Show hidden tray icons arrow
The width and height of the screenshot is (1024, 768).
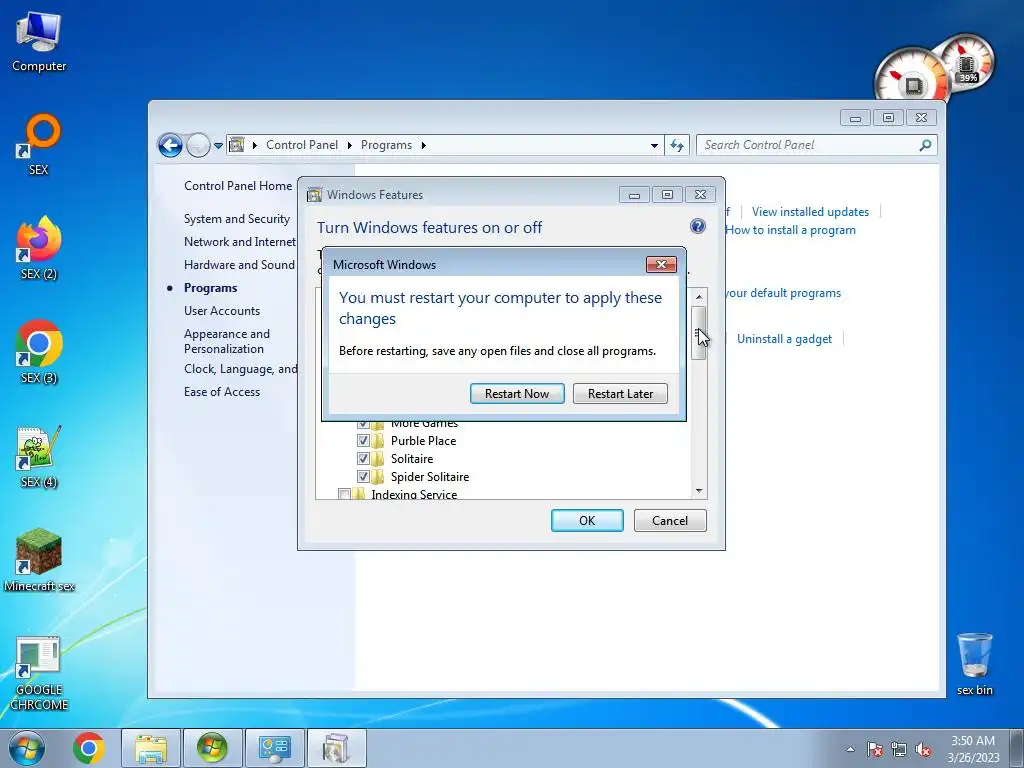click(850, 749)
